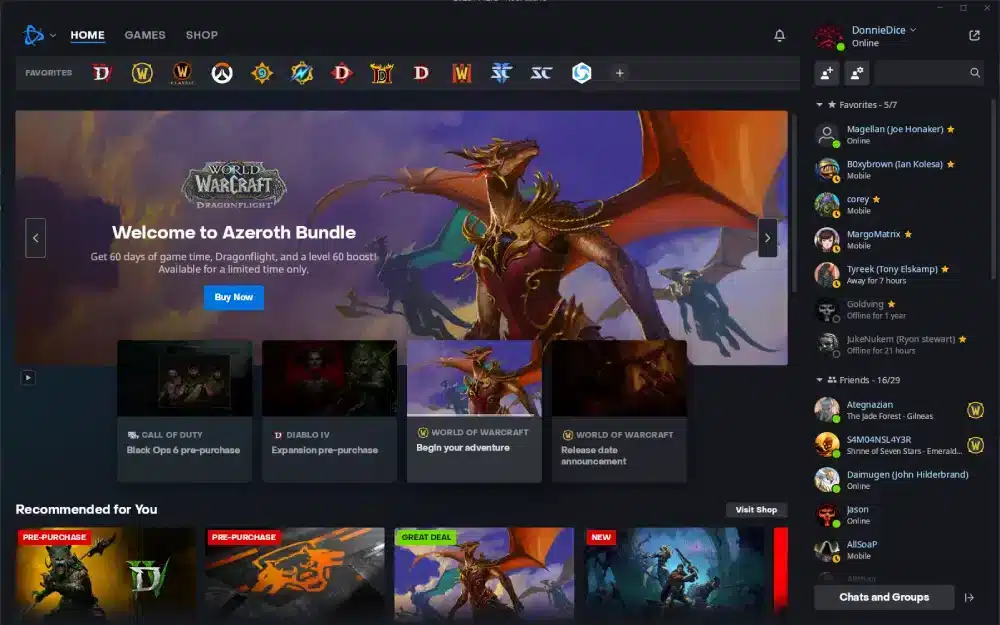
Task: Launch Overwatch from the favorites bar
Action: [222, 73]
